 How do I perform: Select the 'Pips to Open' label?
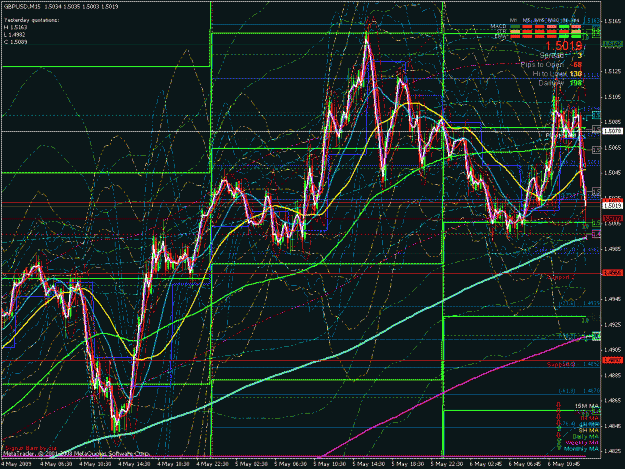542,65
